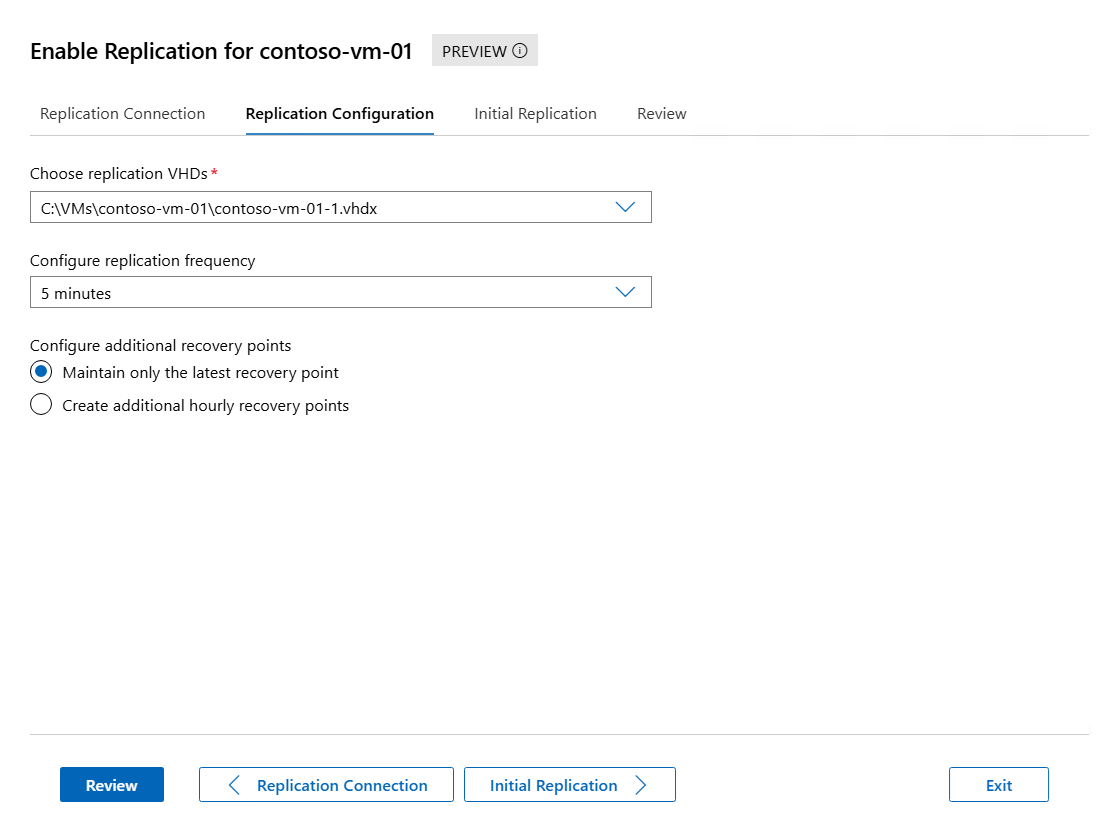Click the chevron arrow in the frequency dropdown
The height and width of the screenshot is (839, 1119).
[x=625, y=292]
